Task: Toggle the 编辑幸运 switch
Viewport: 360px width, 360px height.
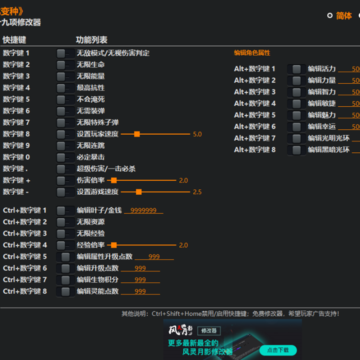Action: click(x=296, y=127)
